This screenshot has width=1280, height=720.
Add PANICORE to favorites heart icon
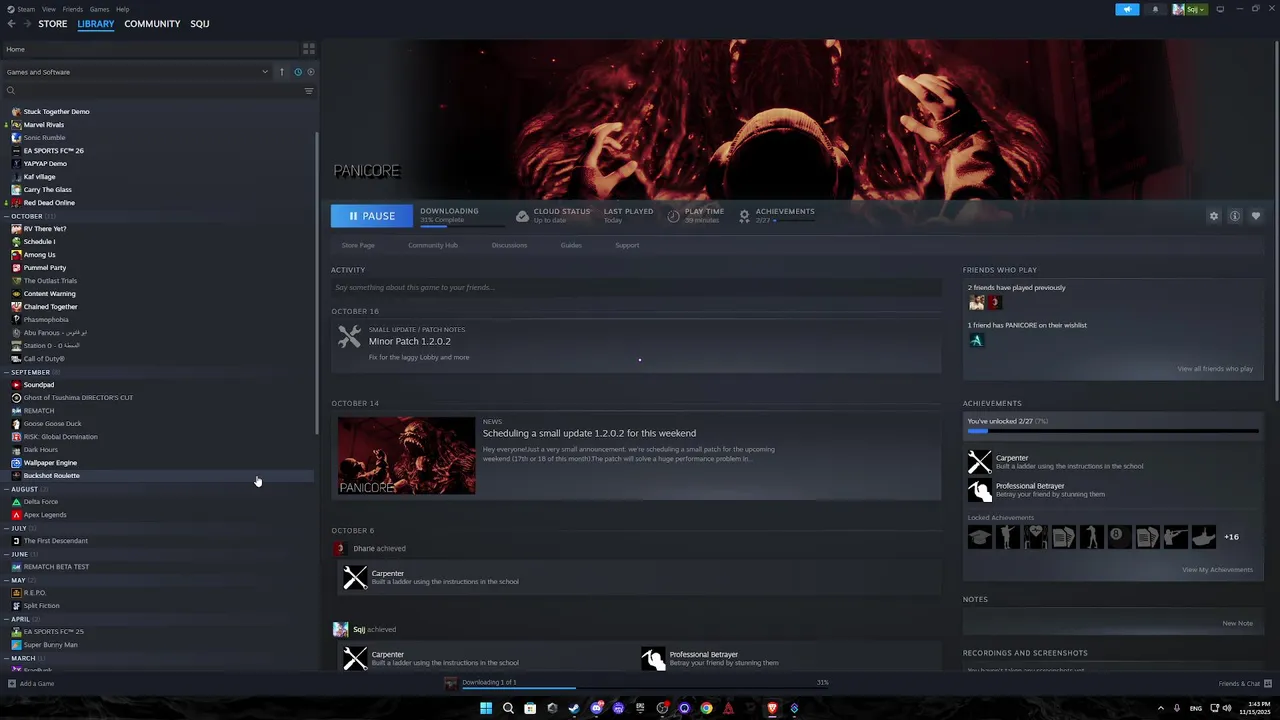pyautogui.click(x=1256, y=216)
